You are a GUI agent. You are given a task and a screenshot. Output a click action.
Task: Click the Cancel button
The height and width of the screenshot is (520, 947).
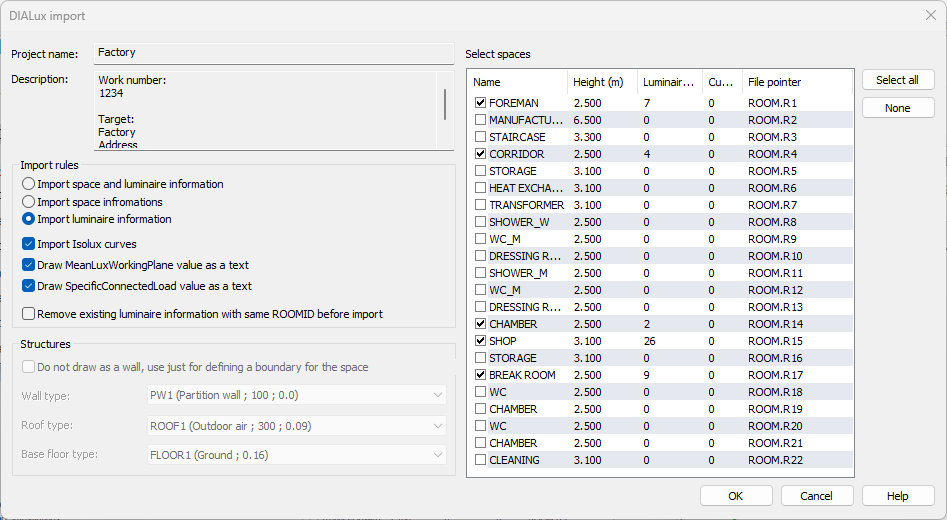click(816, 496)
